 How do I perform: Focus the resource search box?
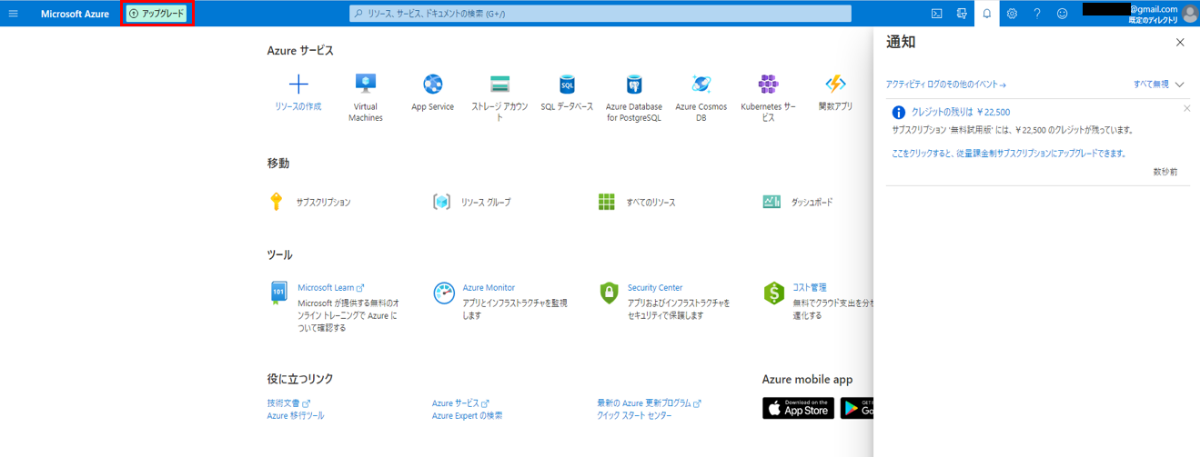point(601,14)
